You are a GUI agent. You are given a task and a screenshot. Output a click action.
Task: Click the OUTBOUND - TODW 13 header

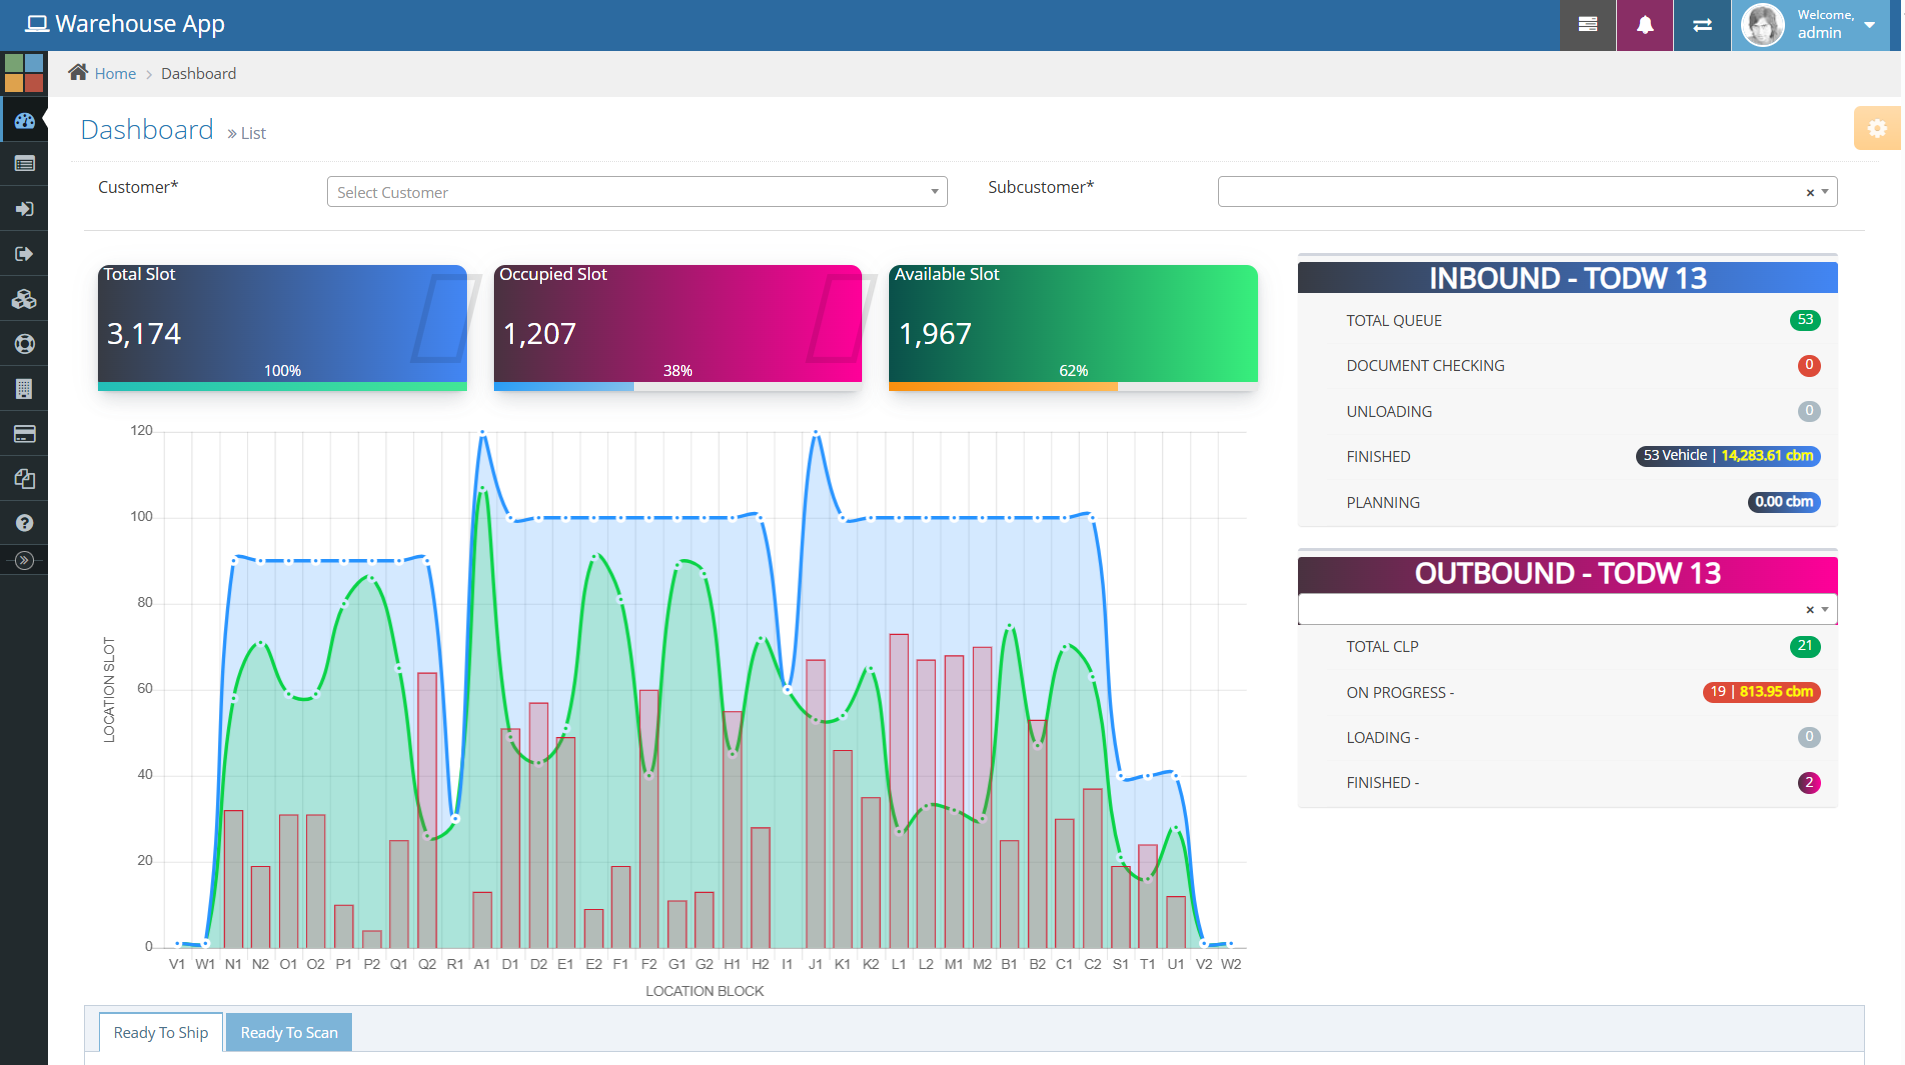1567,573
